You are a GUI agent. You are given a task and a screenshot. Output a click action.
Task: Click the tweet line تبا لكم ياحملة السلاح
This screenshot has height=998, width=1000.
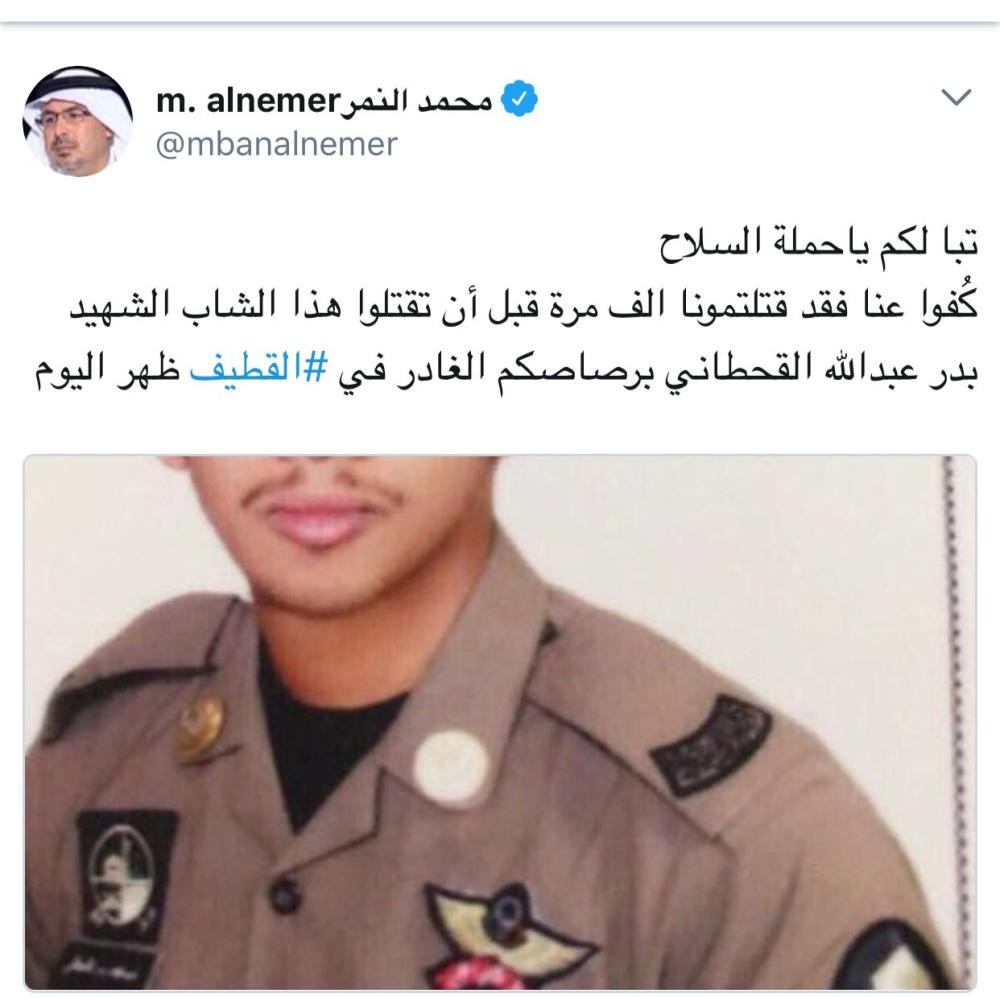coord(818,244)
